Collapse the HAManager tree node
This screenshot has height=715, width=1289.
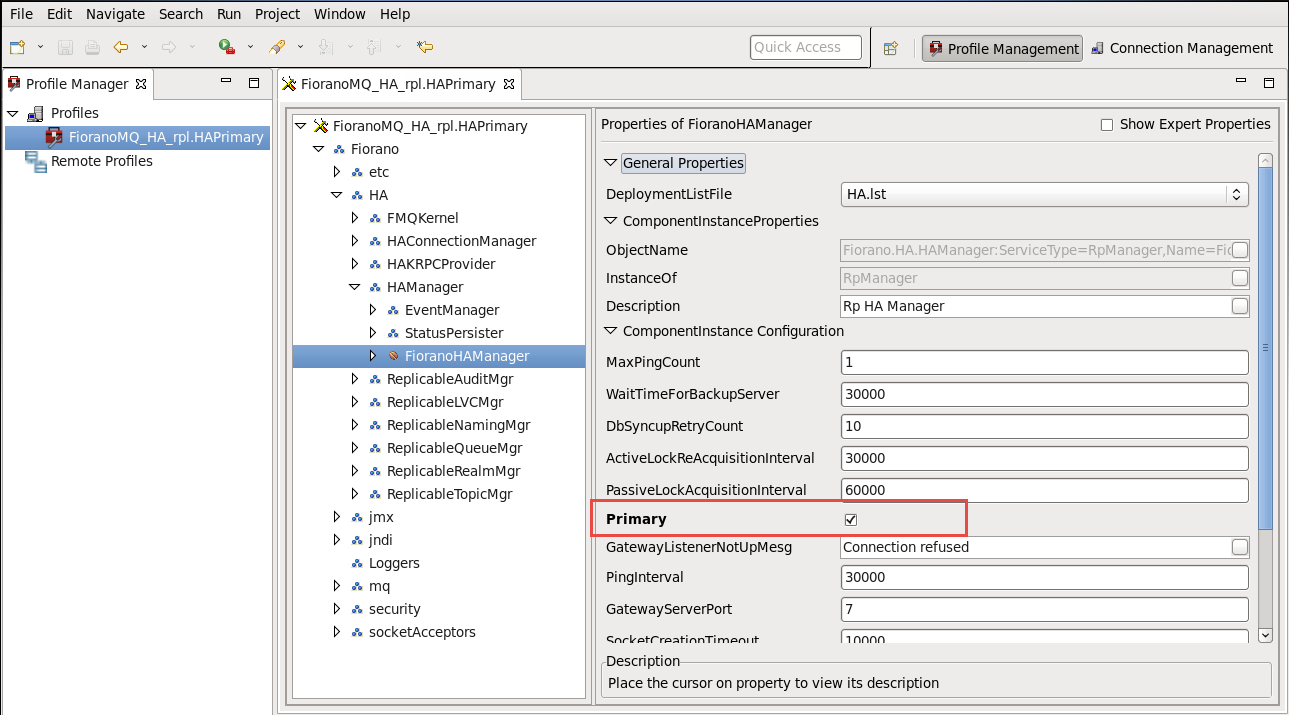pos(354,287)
